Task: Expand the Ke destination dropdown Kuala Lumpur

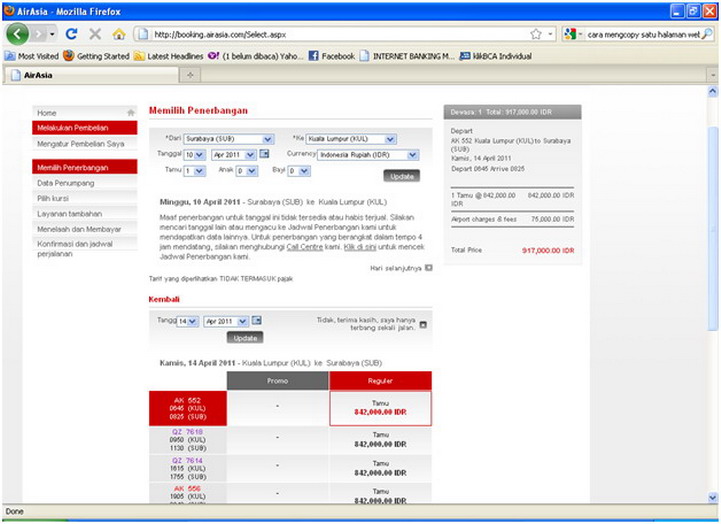Action: coord(350,139)
